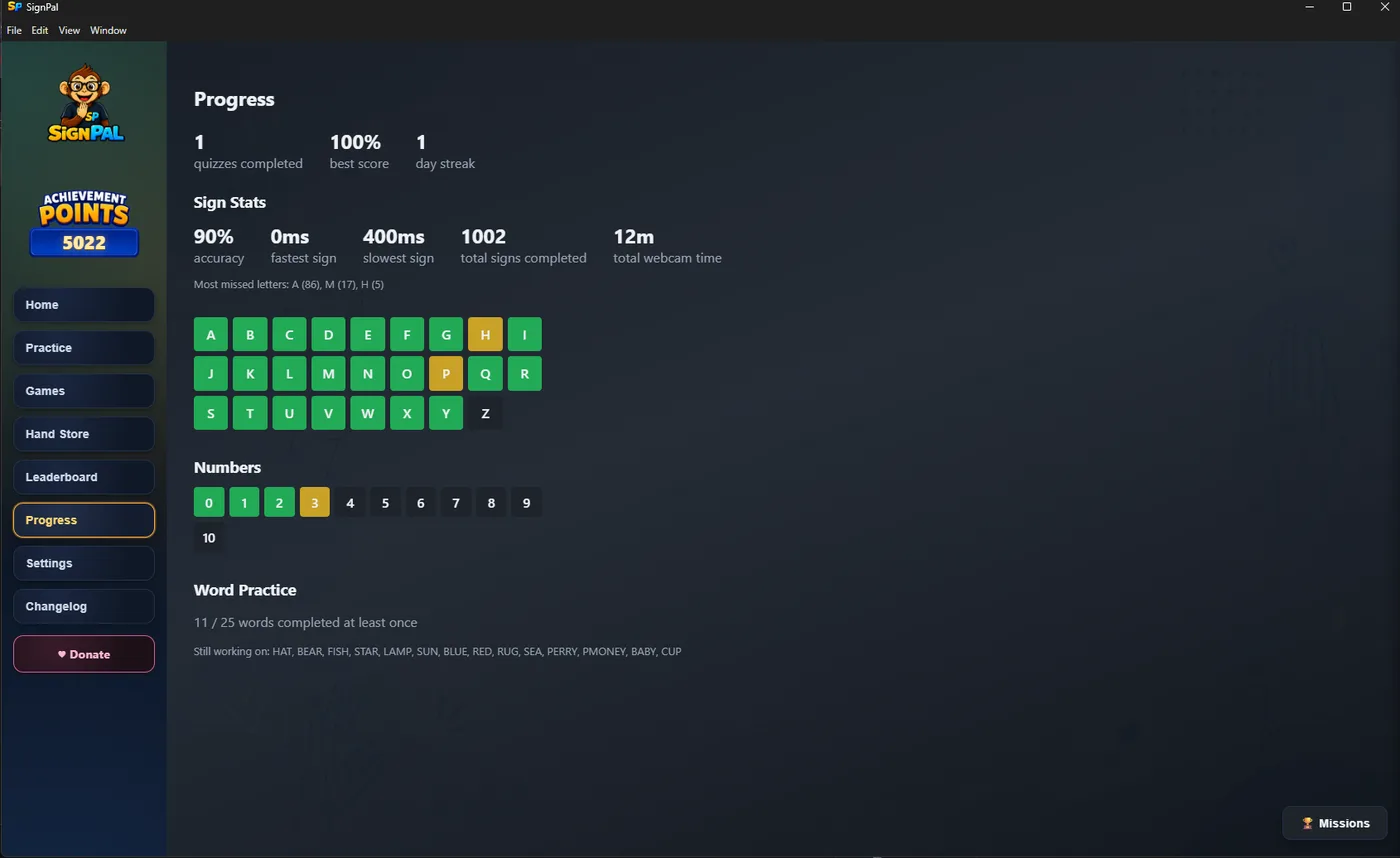Click the number 7 tile
The width and height of the screenshot is (1400, 858).
click(x=456, y=502)
